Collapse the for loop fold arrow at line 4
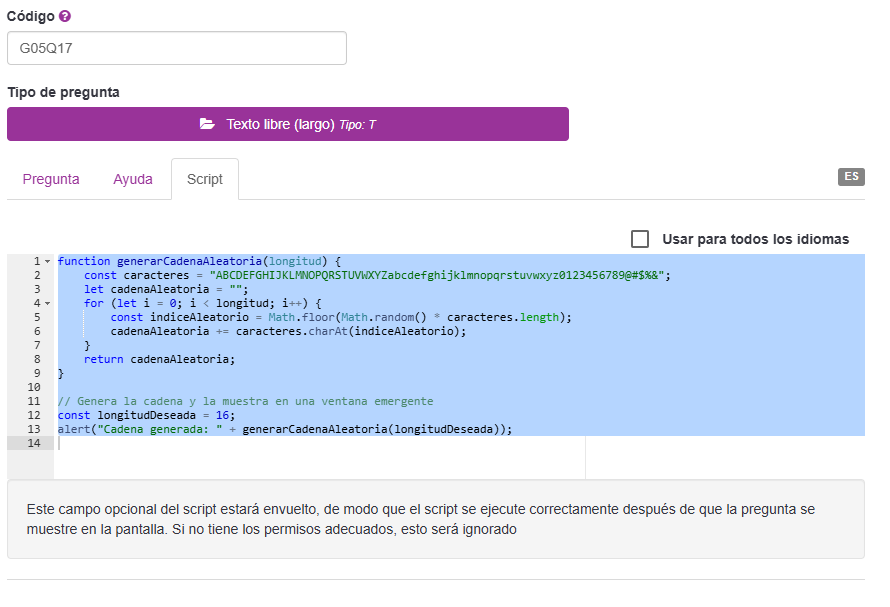The width and height of the screenshot is (890, 607). pos(47,303)
